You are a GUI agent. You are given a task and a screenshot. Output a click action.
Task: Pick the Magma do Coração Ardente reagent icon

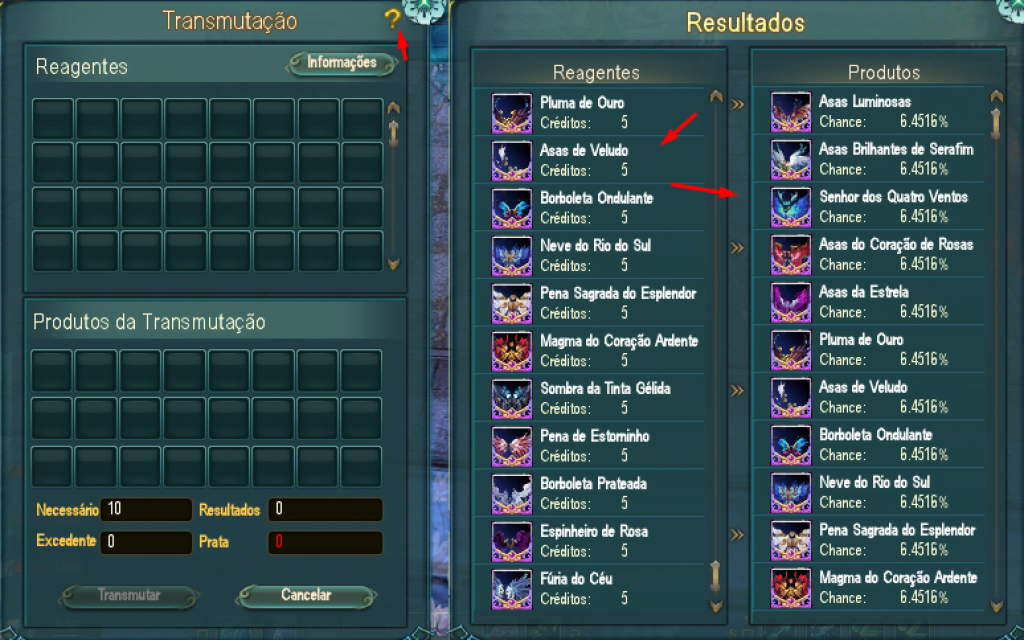point(511,352)
